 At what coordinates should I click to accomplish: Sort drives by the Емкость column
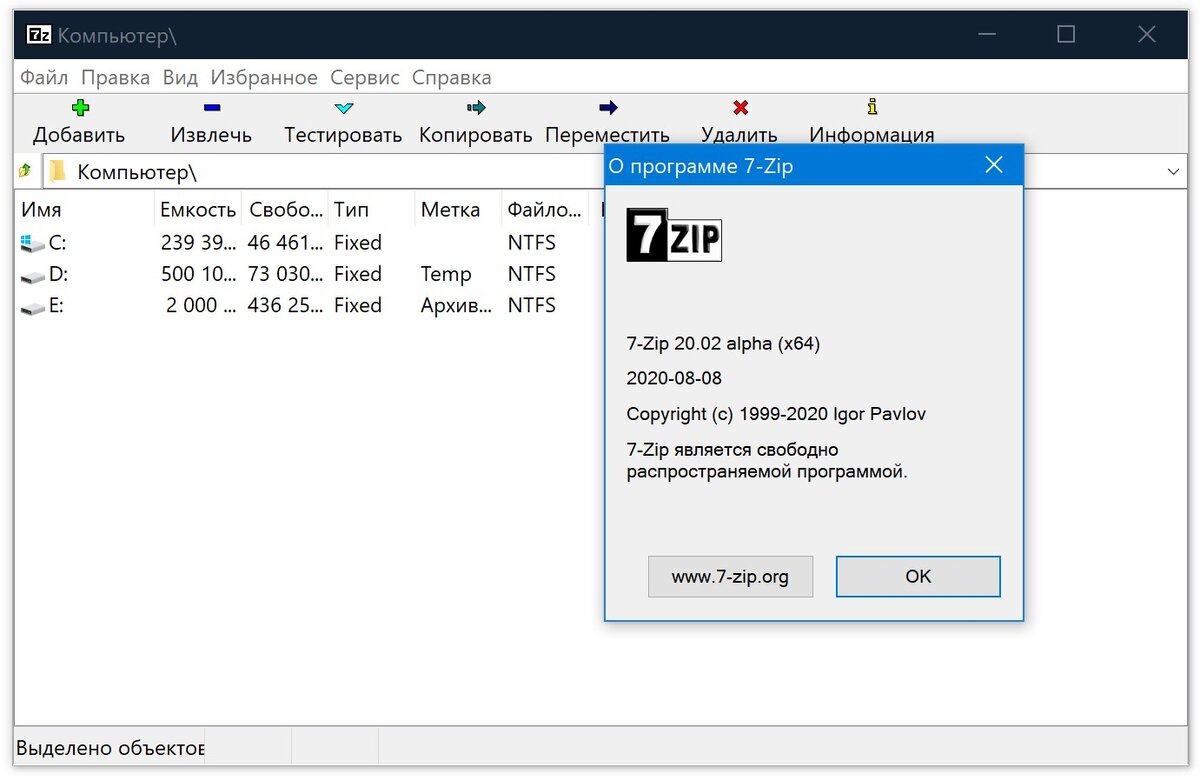(x=197, y=209)
